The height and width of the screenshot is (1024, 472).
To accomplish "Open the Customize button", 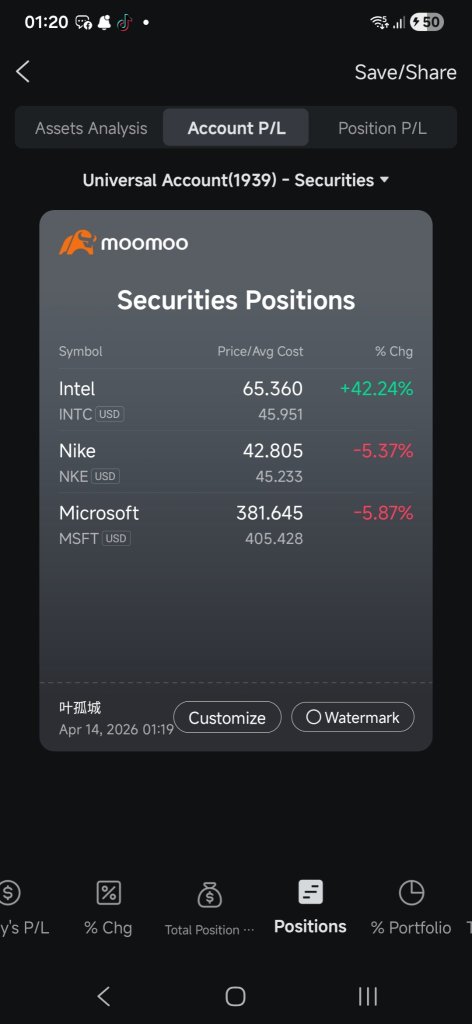I will click(227, 718).
